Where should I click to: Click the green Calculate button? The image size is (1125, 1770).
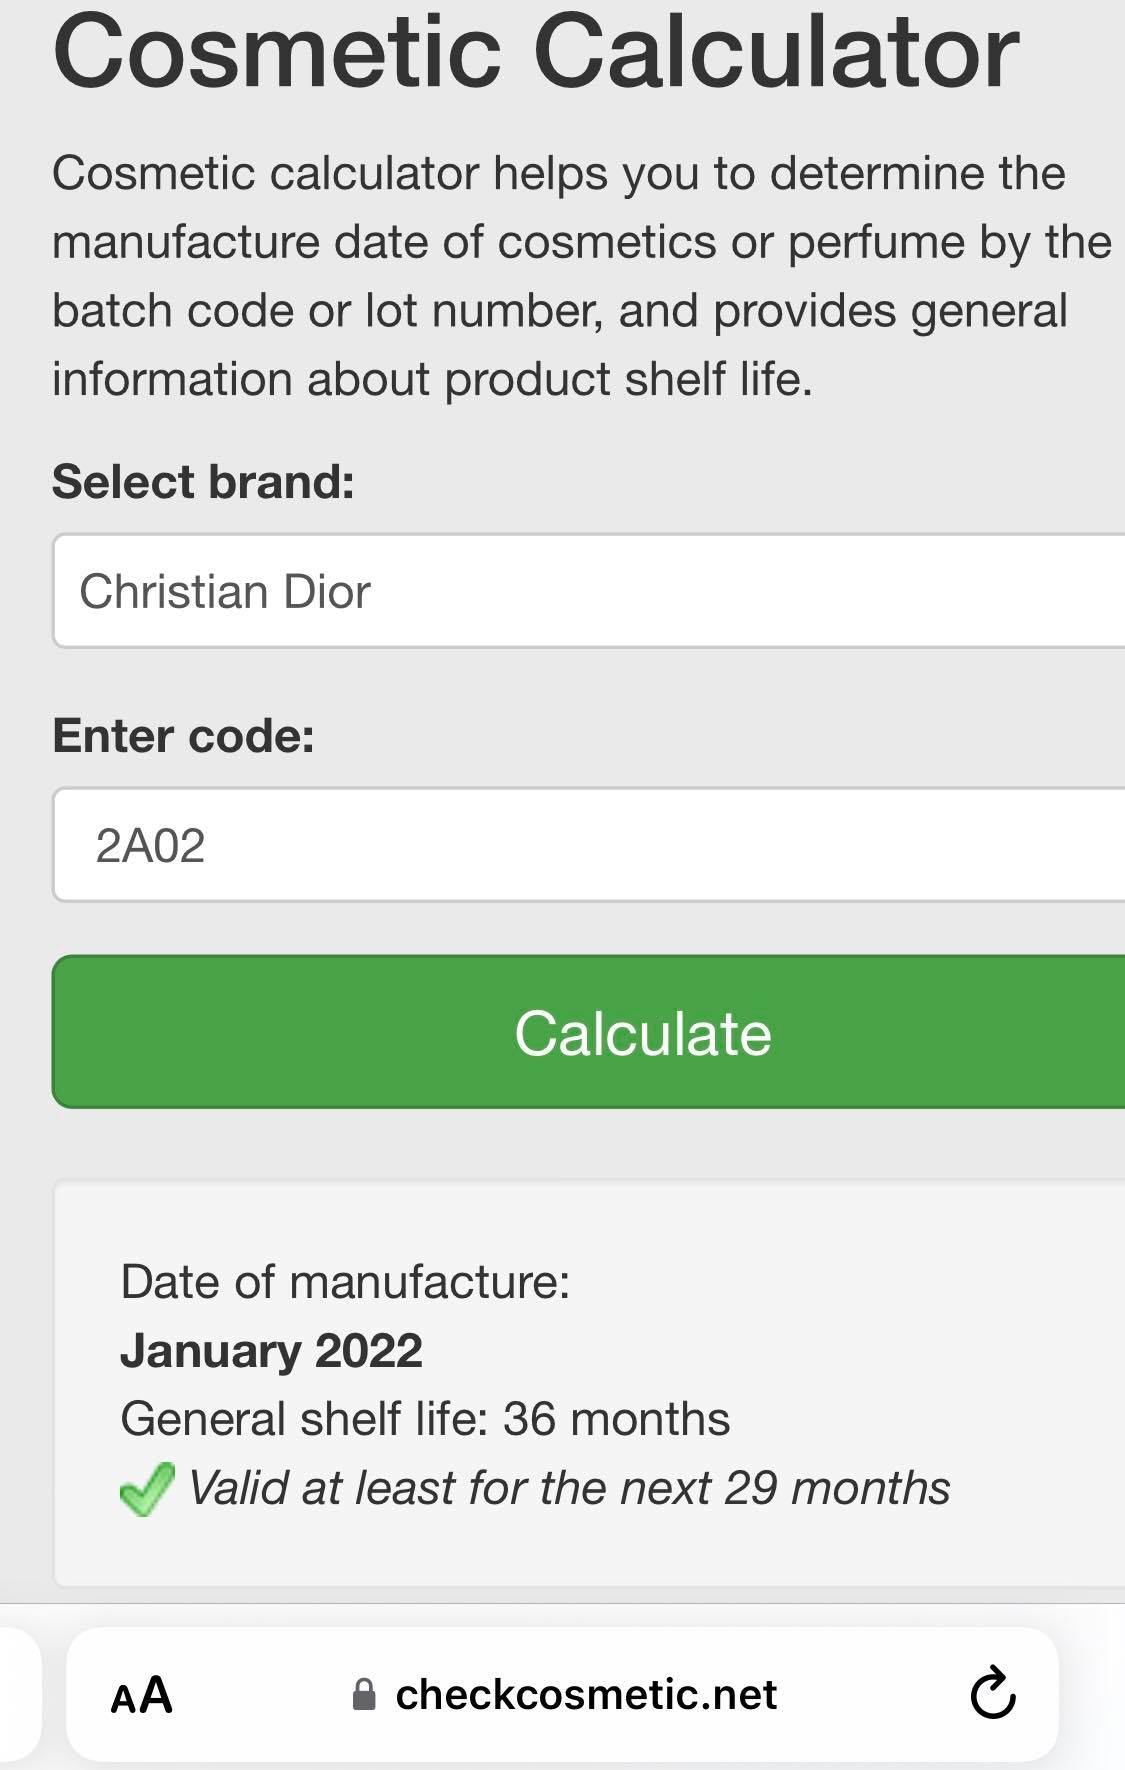pyautogui.click(x=589, y=1032)
